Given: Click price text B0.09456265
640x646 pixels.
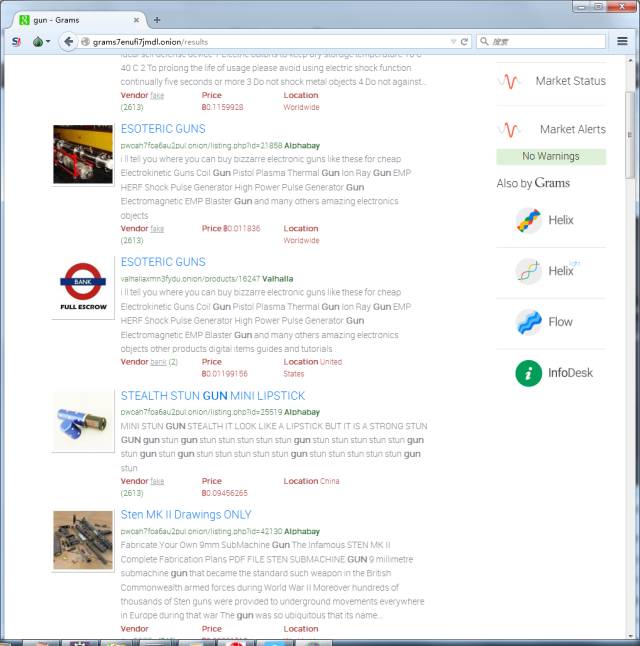Looking at the screenshot, I should coord(224,493).
